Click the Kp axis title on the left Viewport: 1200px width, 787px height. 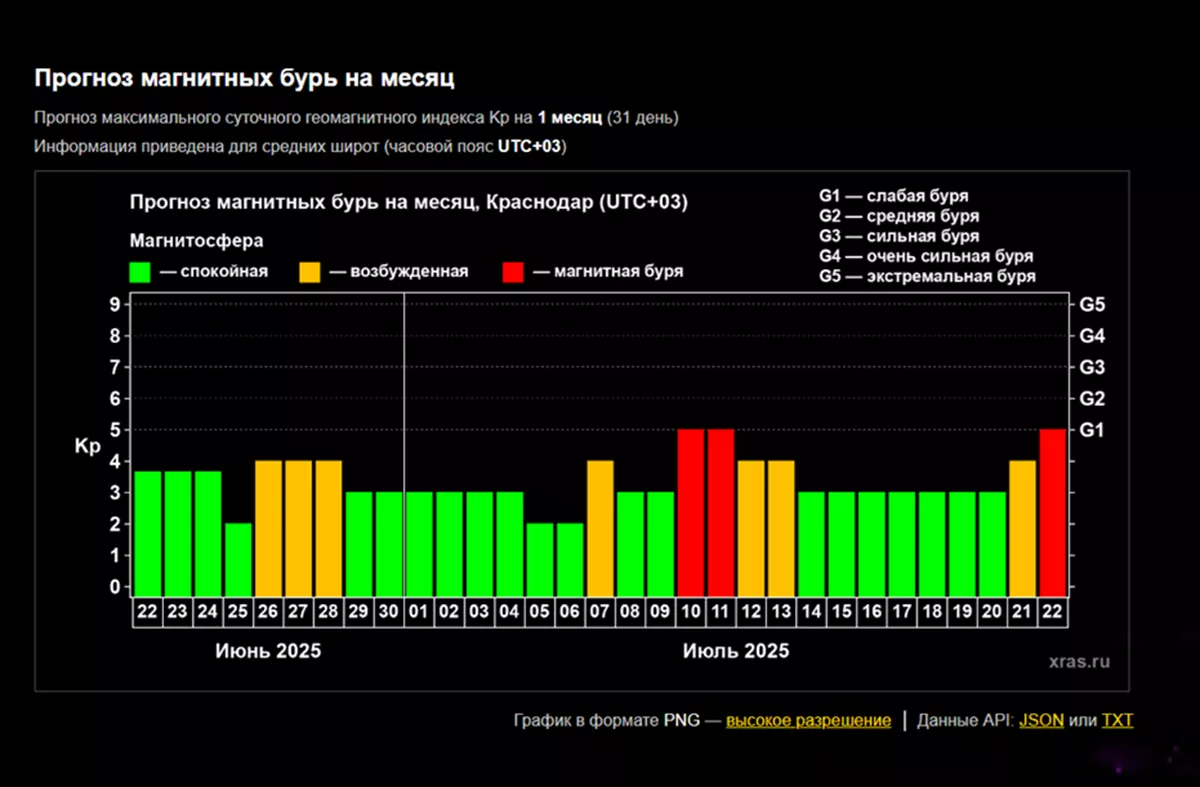click(x=88, y=446)
